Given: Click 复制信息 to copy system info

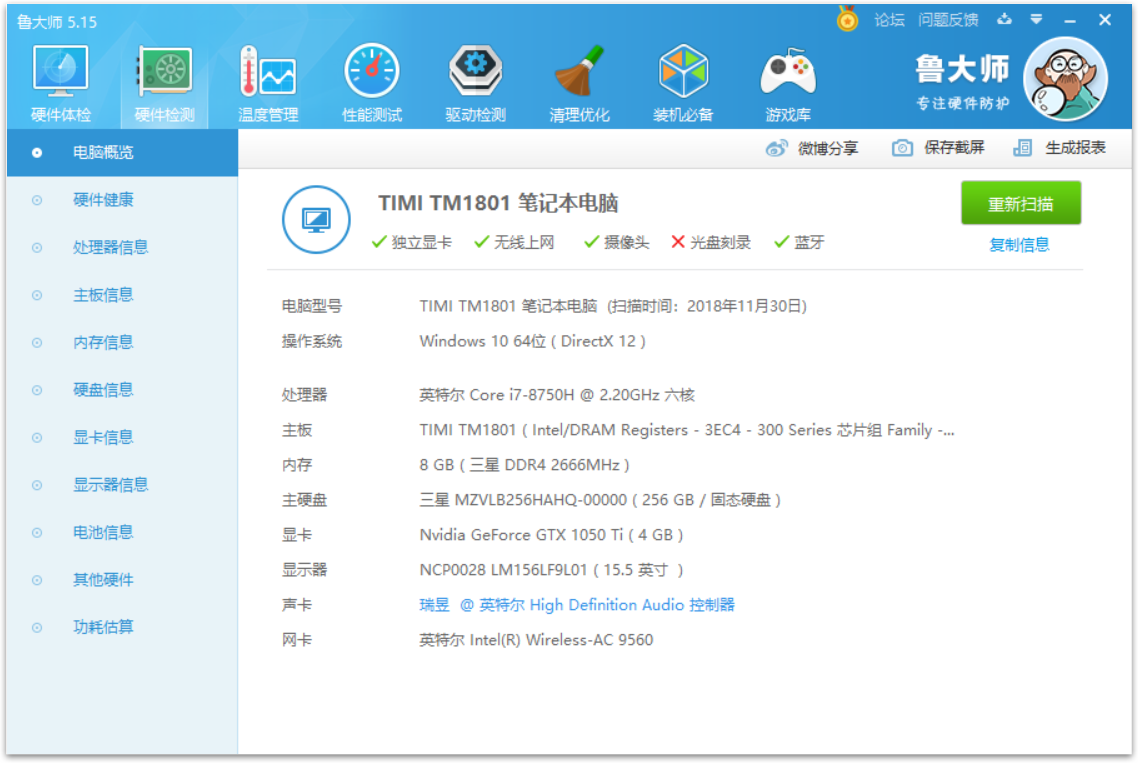Looking at the screenshot, I should tap(1019, 245).
